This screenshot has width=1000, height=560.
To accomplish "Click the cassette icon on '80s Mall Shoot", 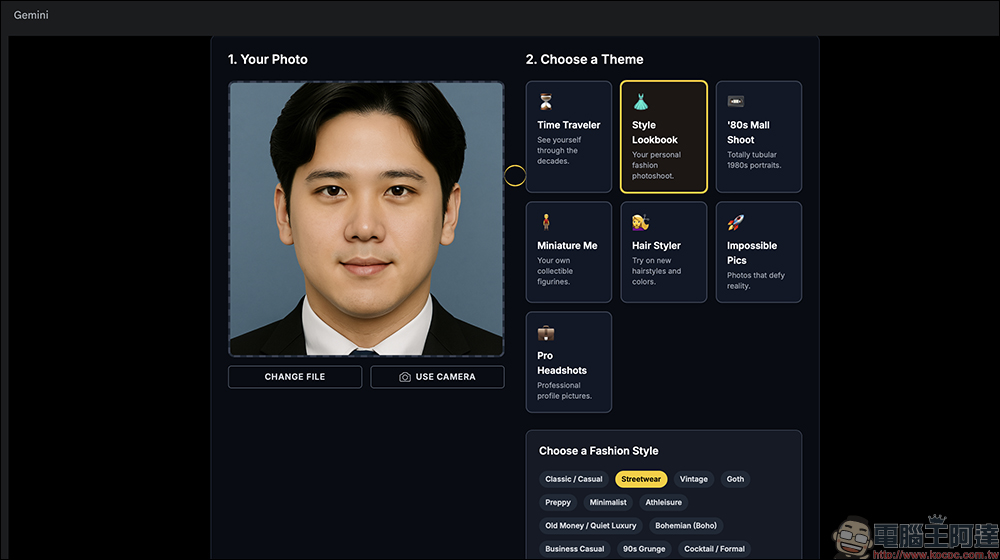I will (735, 101).
